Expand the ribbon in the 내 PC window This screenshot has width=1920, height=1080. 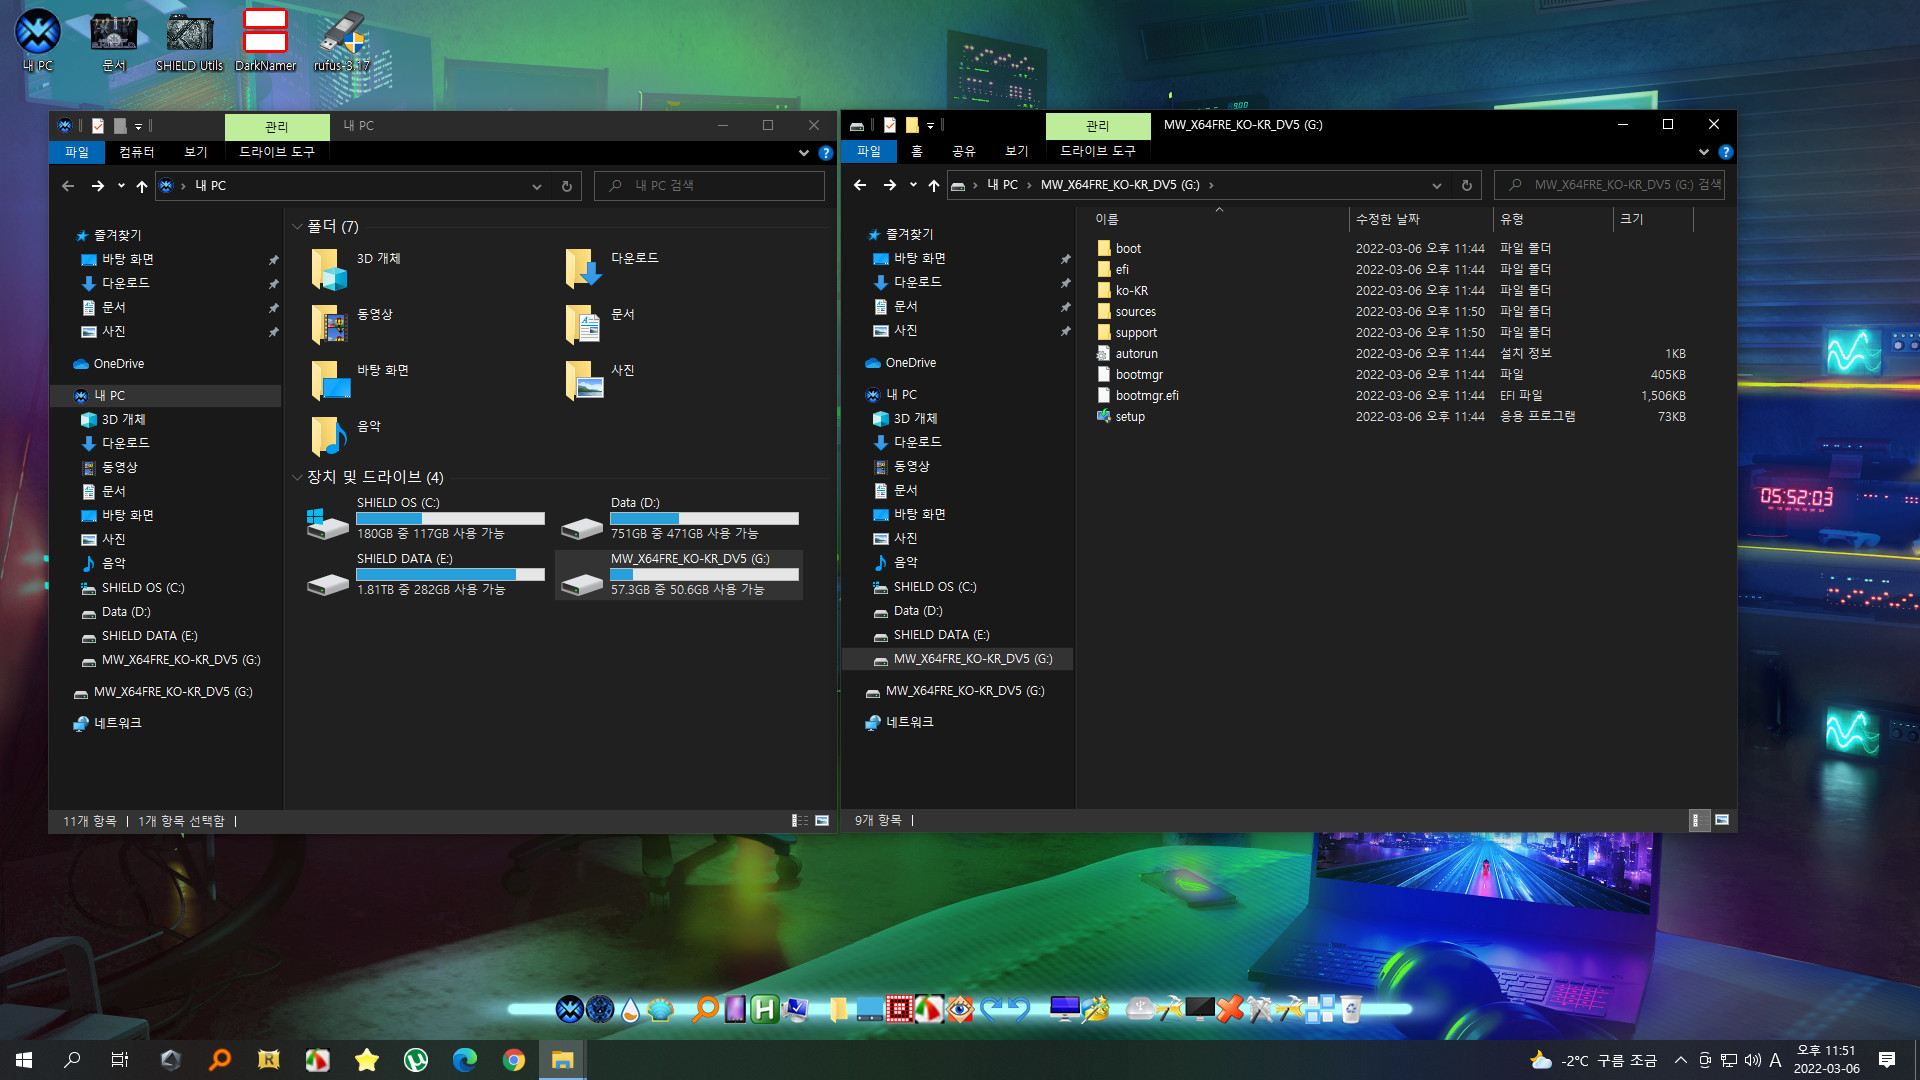804,153
